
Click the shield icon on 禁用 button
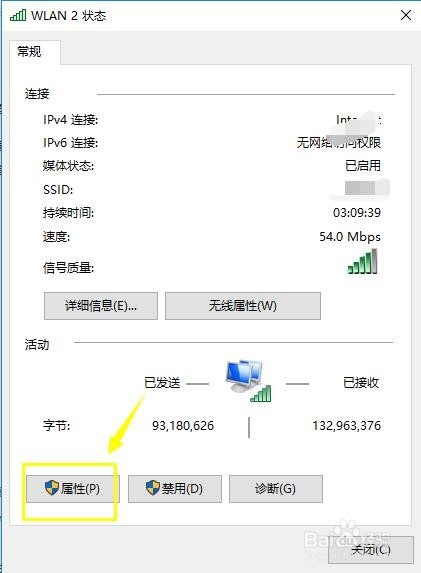pos(153,488)
